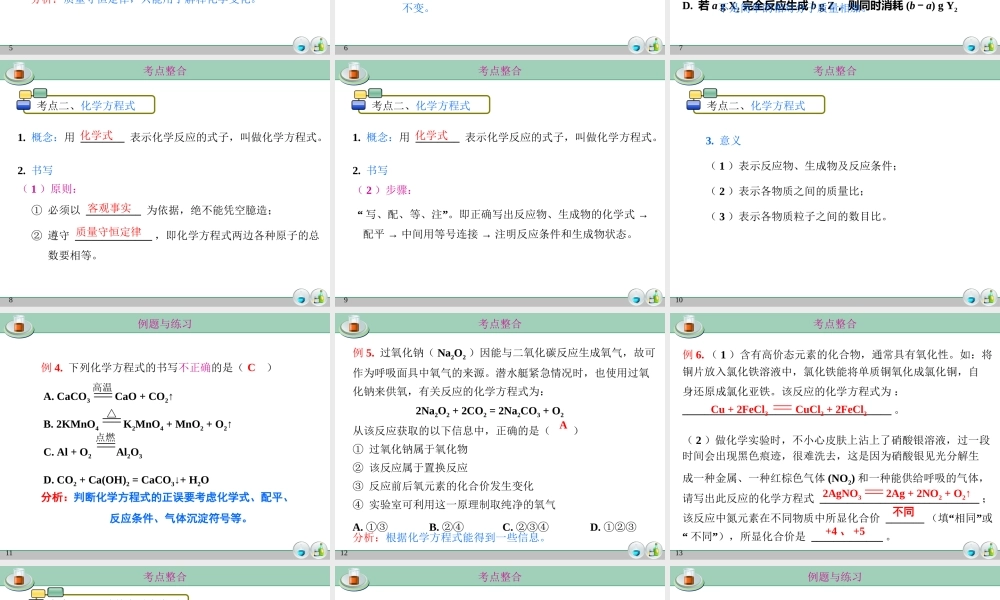
Task: Click the equation 2Na2O2 + 2CO2 on slide 12
Action: point(489,411)
